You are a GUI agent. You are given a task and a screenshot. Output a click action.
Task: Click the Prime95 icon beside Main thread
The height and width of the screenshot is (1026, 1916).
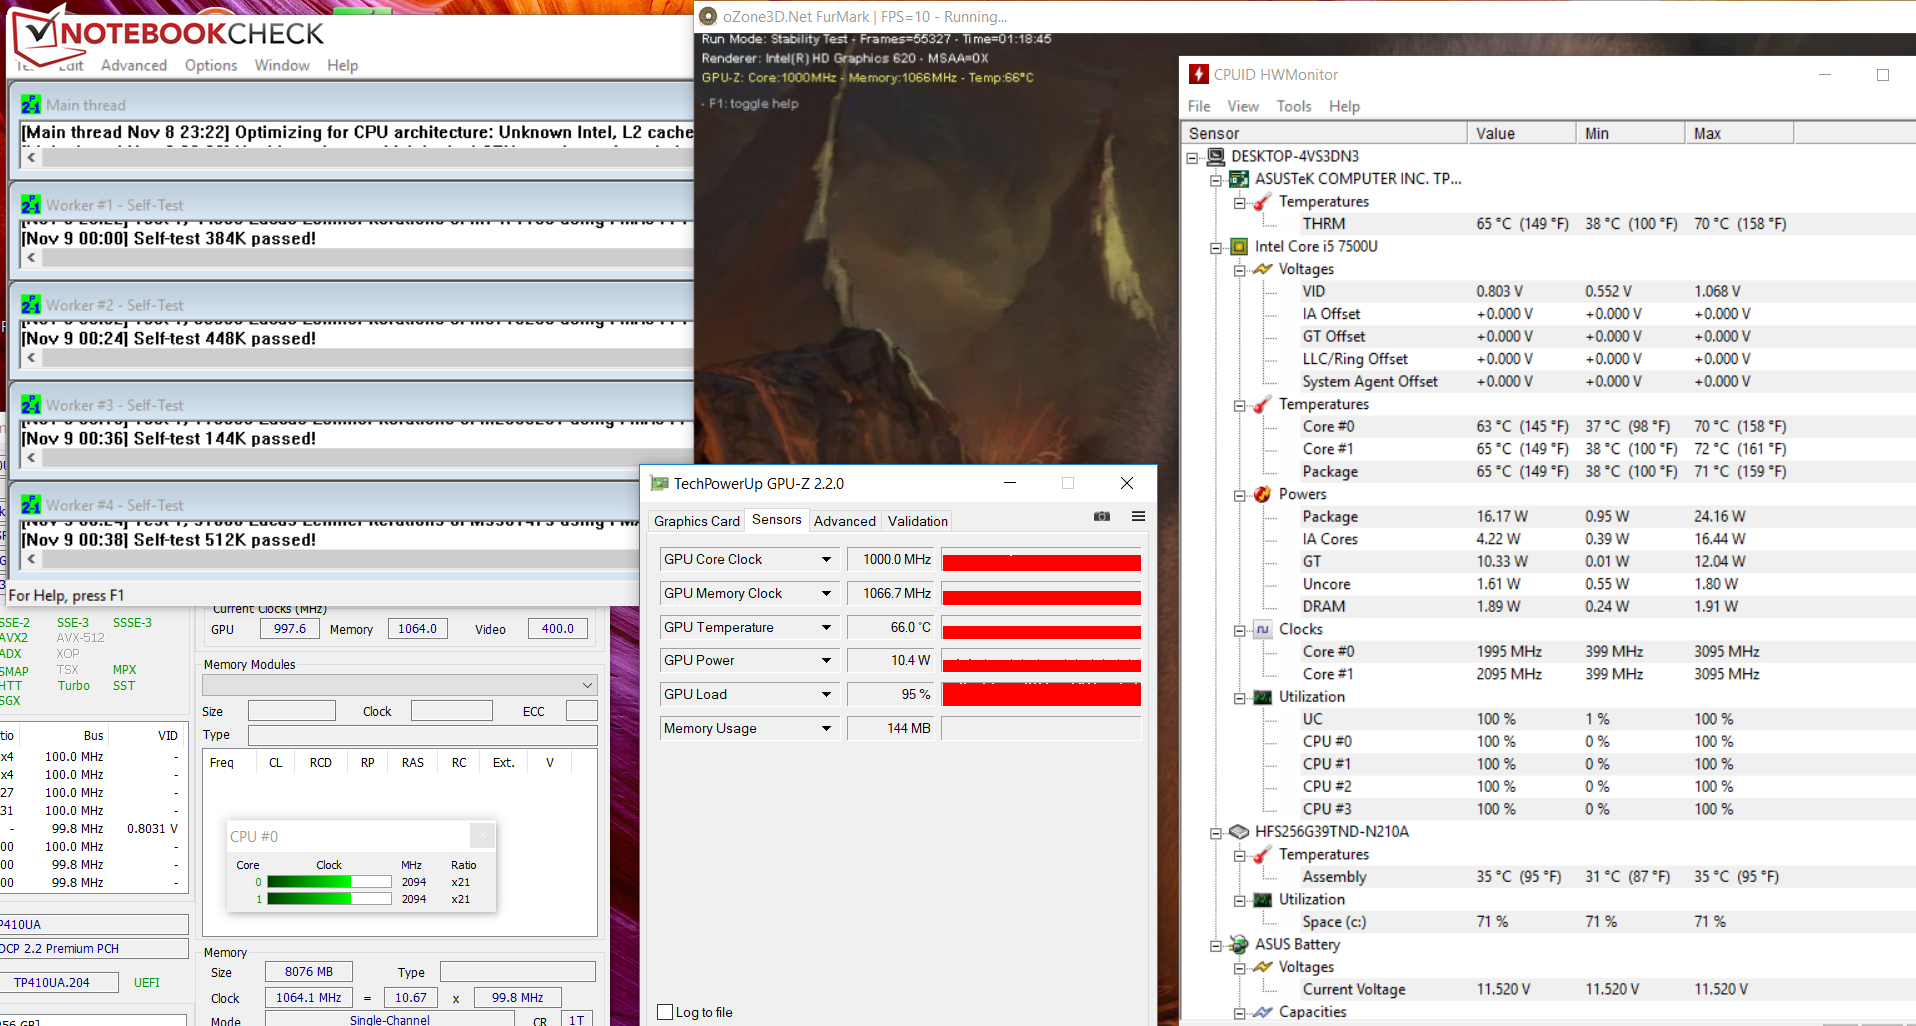pos(31,105)
